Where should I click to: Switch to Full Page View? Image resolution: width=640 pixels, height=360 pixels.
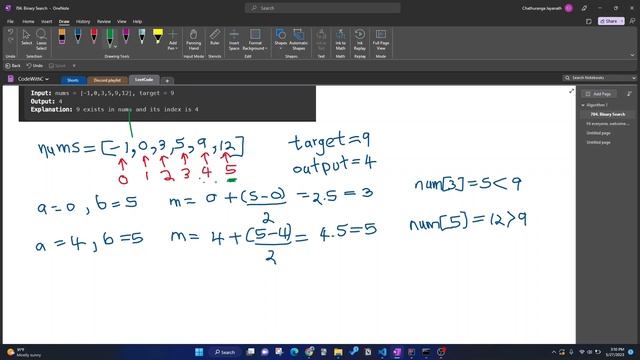click(x=381, y=40)
